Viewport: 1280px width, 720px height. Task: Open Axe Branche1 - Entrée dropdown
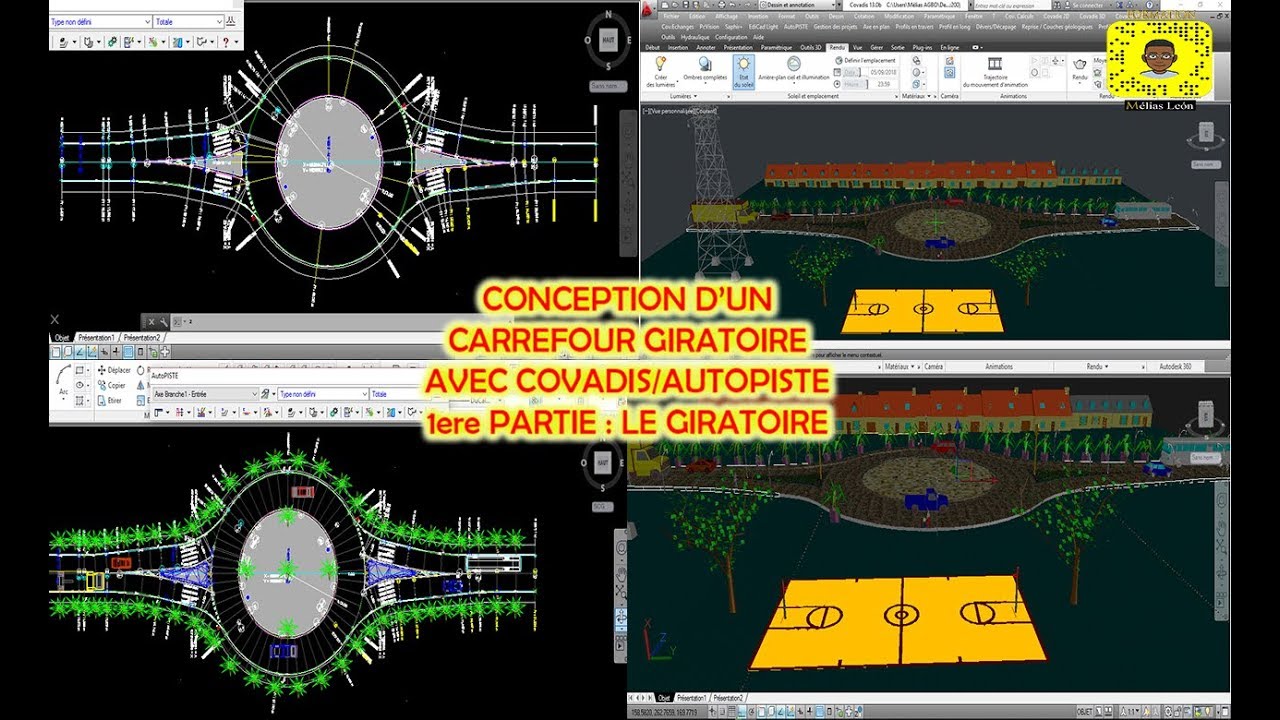[207, 394]
